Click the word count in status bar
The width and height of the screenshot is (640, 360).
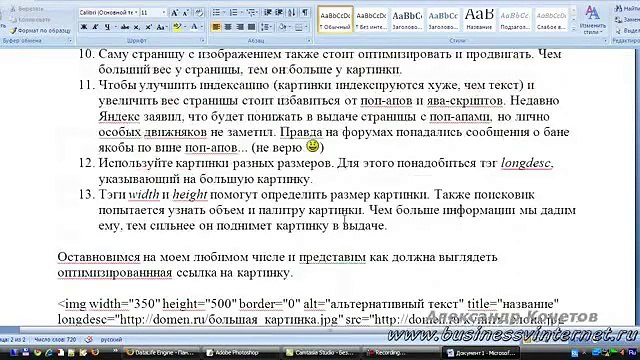point(55,340)
